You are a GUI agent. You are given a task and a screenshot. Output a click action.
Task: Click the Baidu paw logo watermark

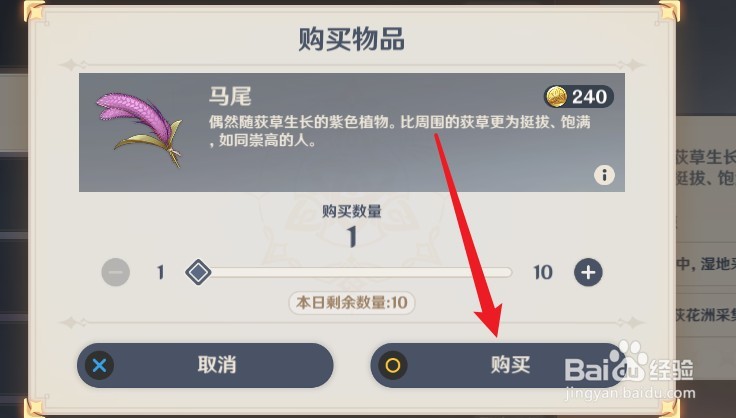pos(629,361)
